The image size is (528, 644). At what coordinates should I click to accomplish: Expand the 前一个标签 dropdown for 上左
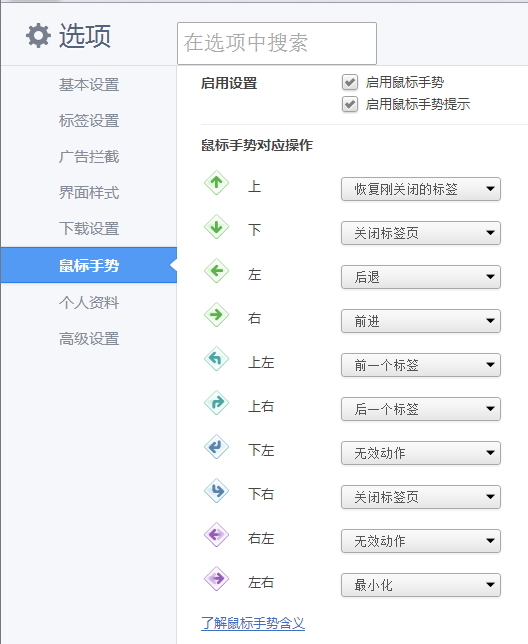tap(421, 365)
